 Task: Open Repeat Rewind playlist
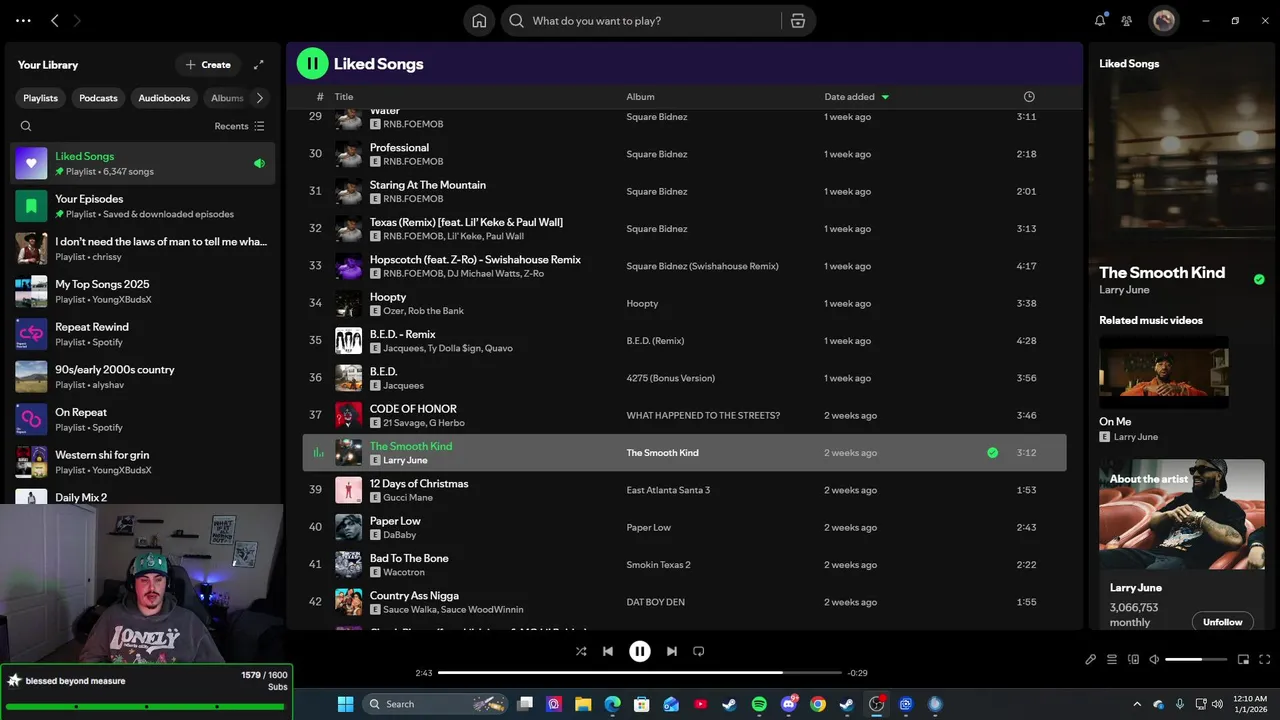pos(143,334)
